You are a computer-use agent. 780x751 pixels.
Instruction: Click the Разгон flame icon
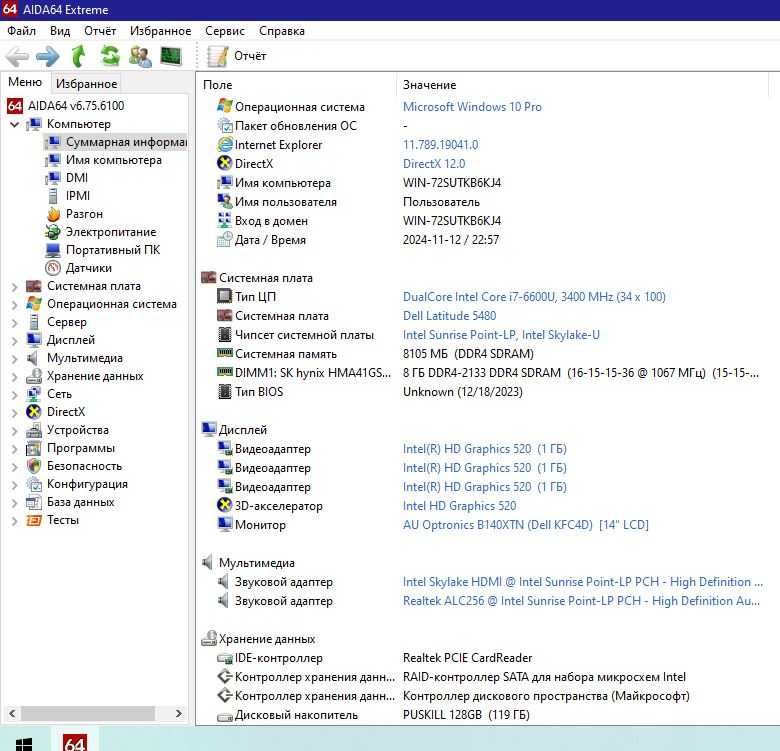53,214
